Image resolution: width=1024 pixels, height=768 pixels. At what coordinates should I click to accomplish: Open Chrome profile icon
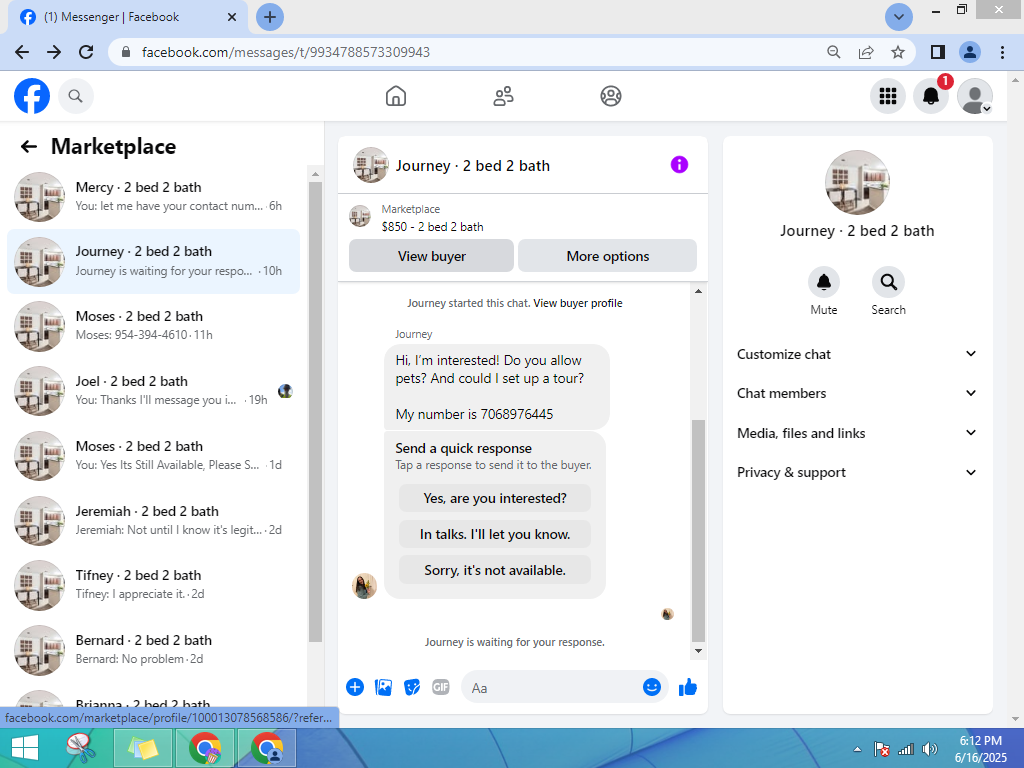[x=970, y=52]
